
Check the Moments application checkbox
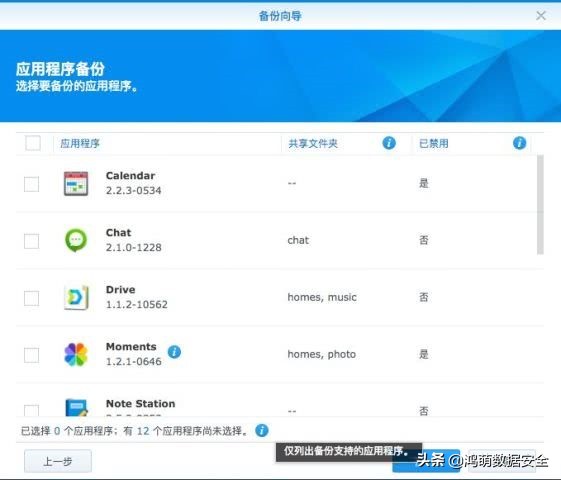(x=31, y=355)
